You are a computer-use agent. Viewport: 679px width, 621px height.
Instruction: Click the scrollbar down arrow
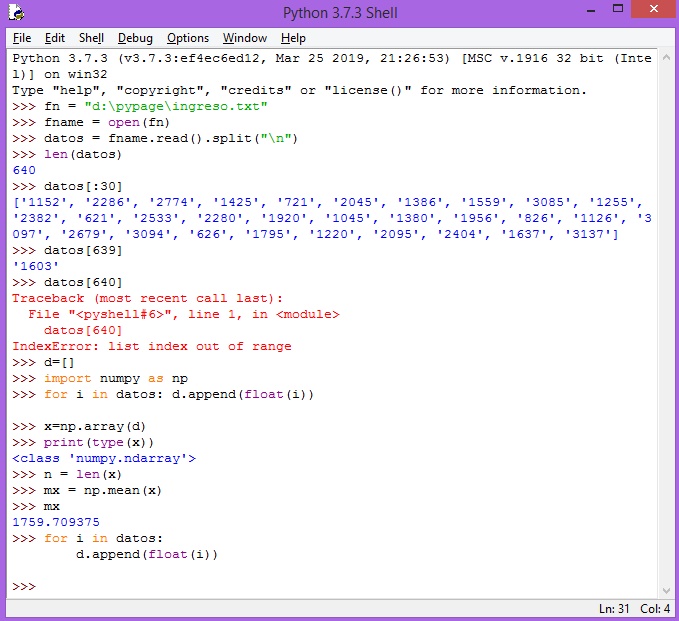point(666,591)
